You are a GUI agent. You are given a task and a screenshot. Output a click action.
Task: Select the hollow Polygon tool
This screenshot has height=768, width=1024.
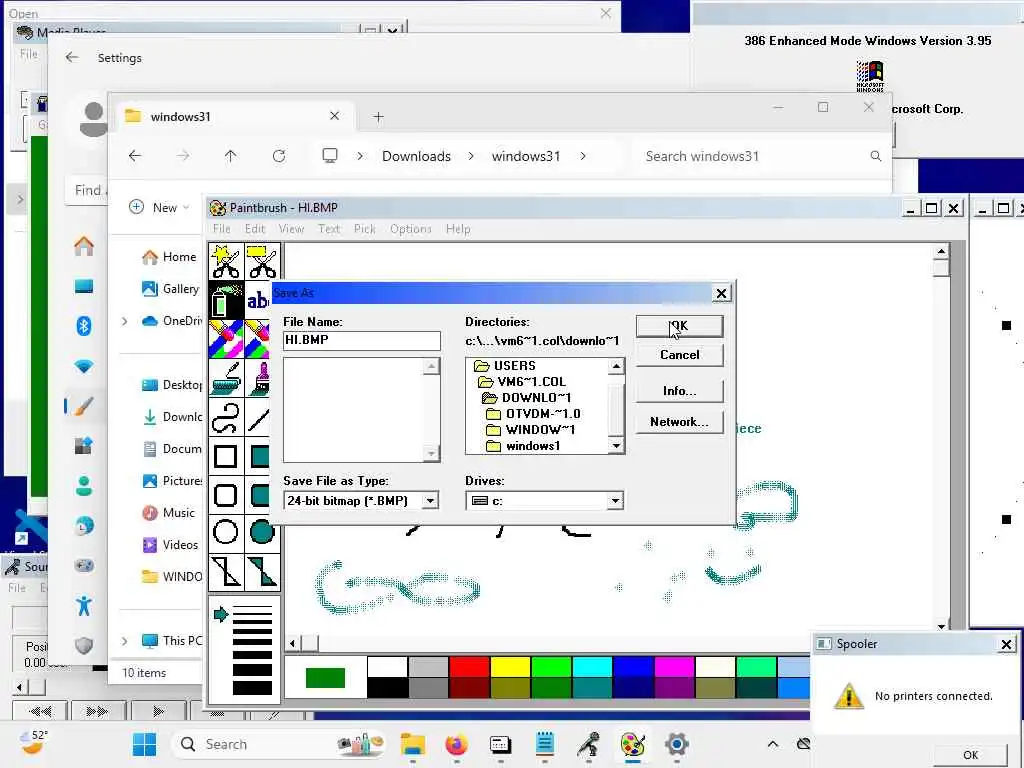pos(226,571)
